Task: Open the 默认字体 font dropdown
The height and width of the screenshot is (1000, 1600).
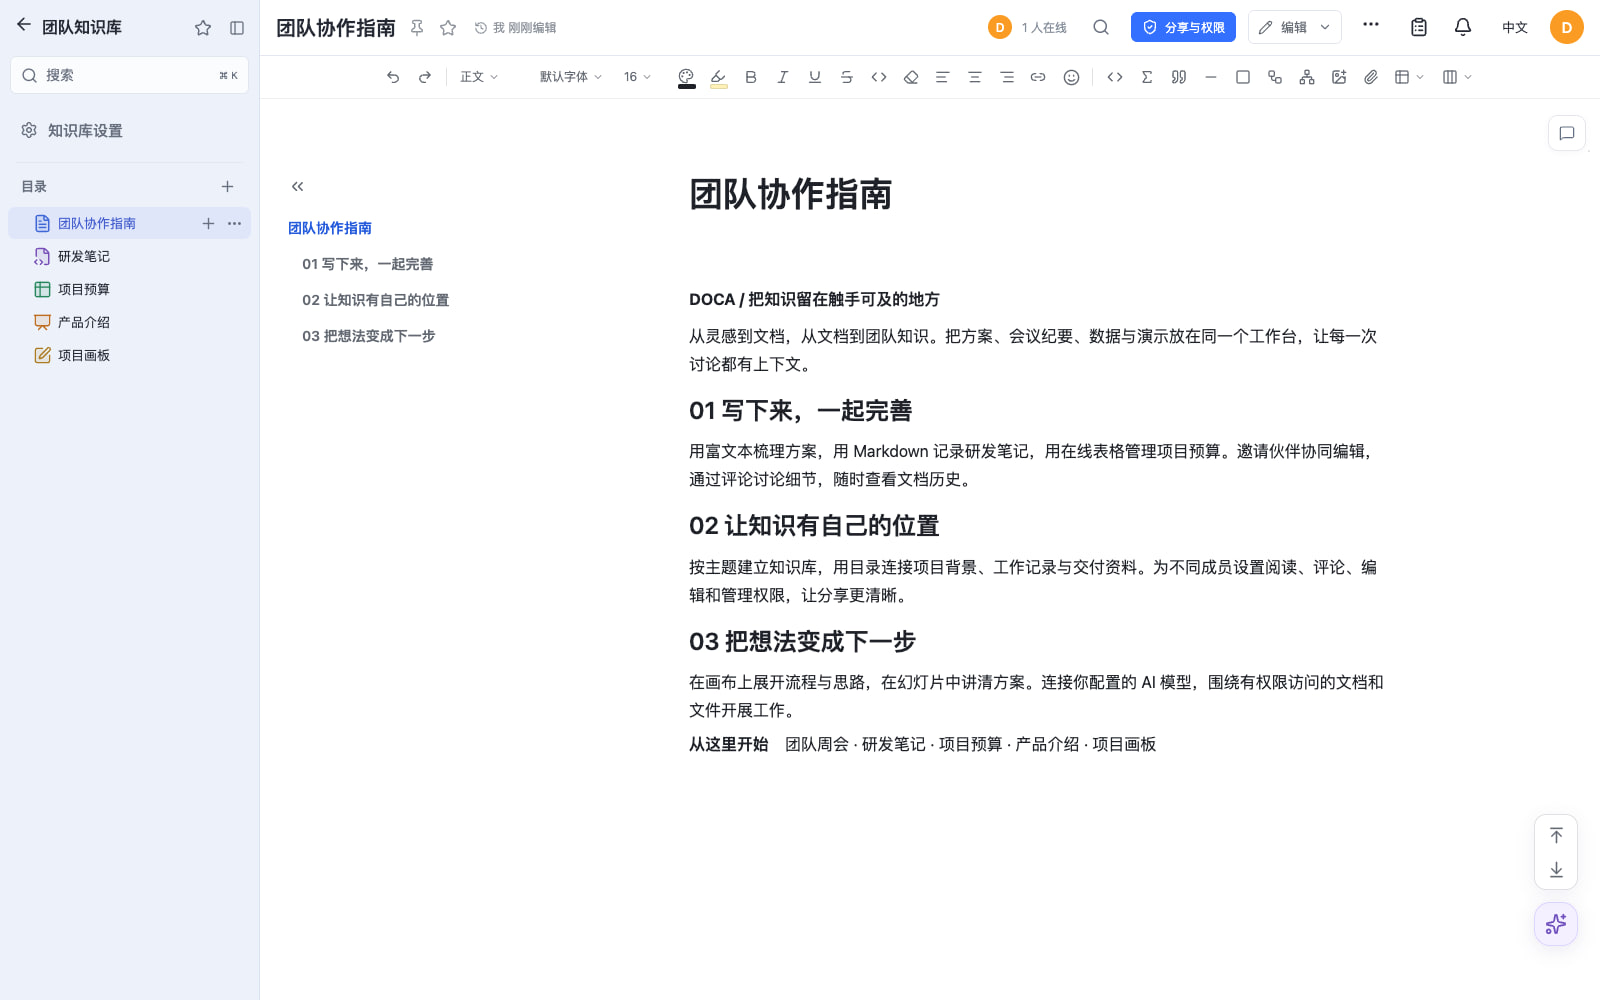Action: (571, 77)
